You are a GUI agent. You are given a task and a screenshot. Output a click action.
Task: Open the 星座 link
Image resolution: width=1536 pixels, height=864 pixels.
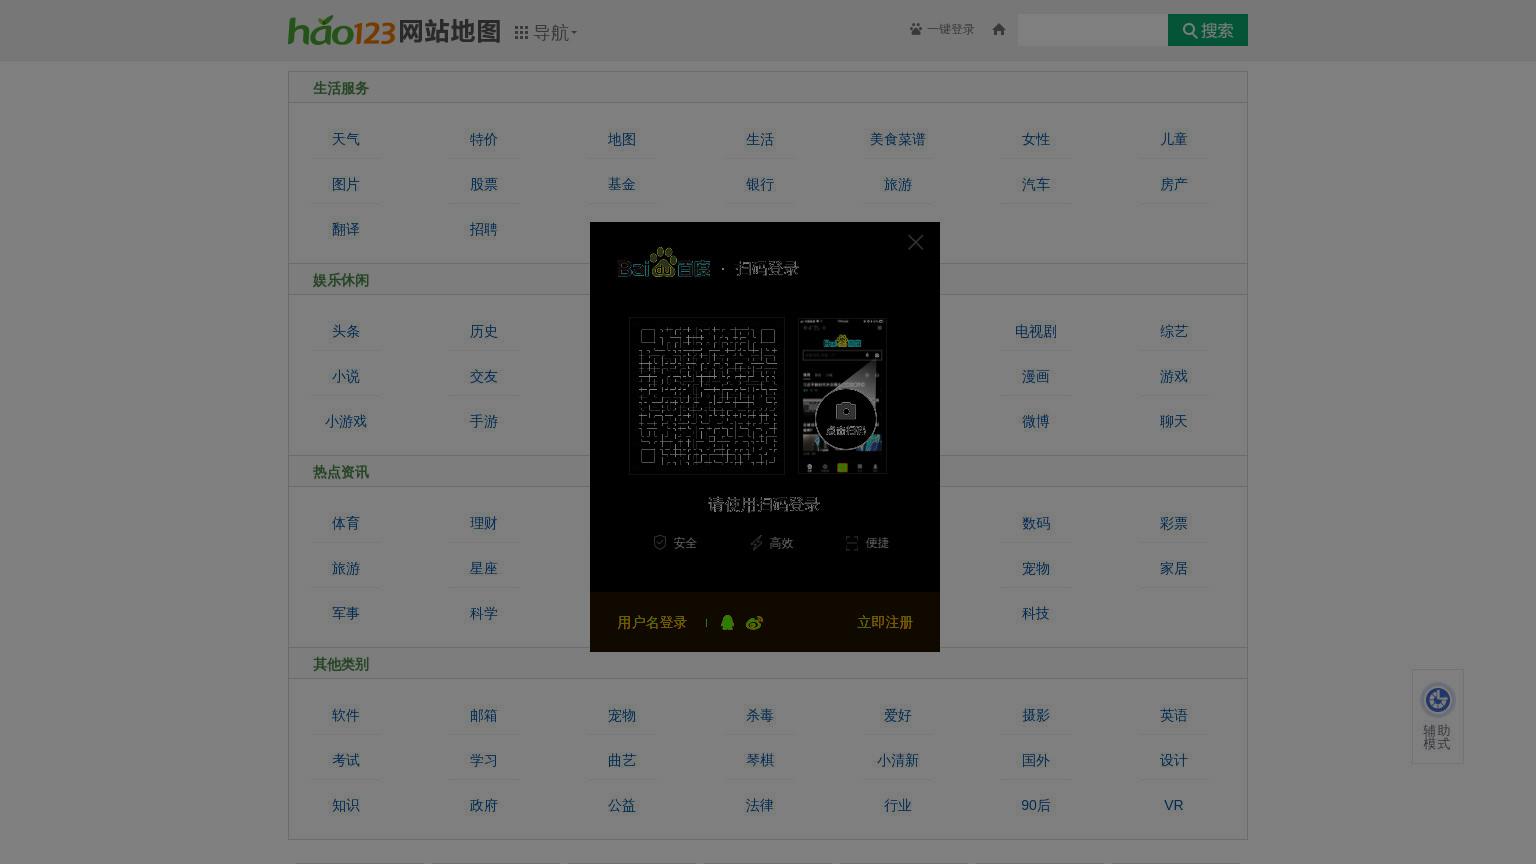[484, 568]
